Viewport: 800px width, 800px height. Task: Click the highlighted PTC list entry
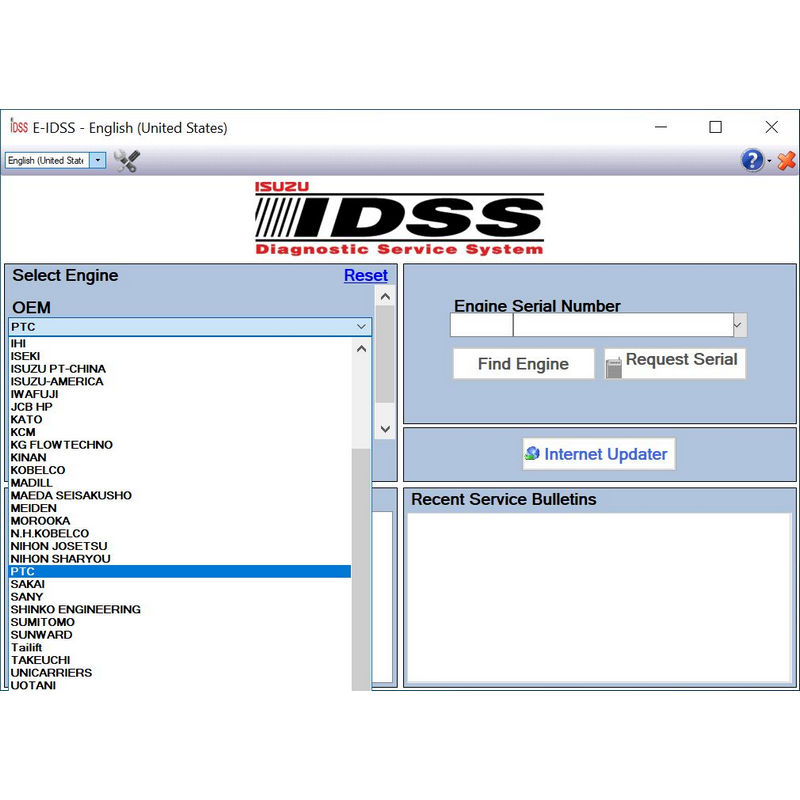(180, 571)
